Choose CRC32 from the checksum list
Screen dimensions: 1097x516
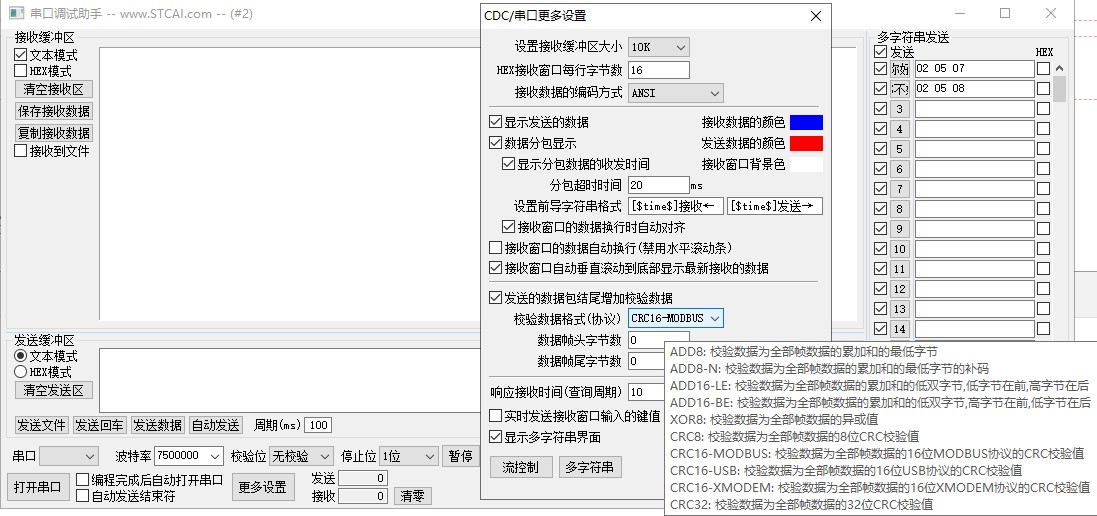(x=801, y=505)
